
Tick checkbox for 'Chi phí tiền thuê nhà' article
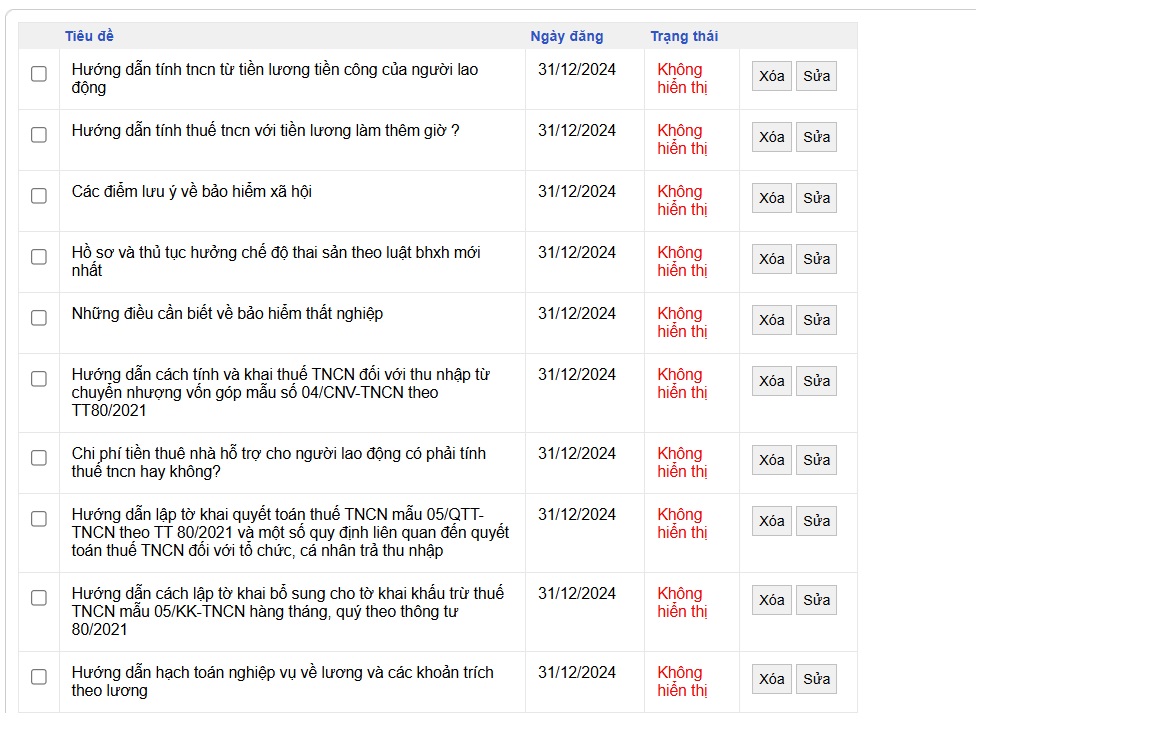39,458
